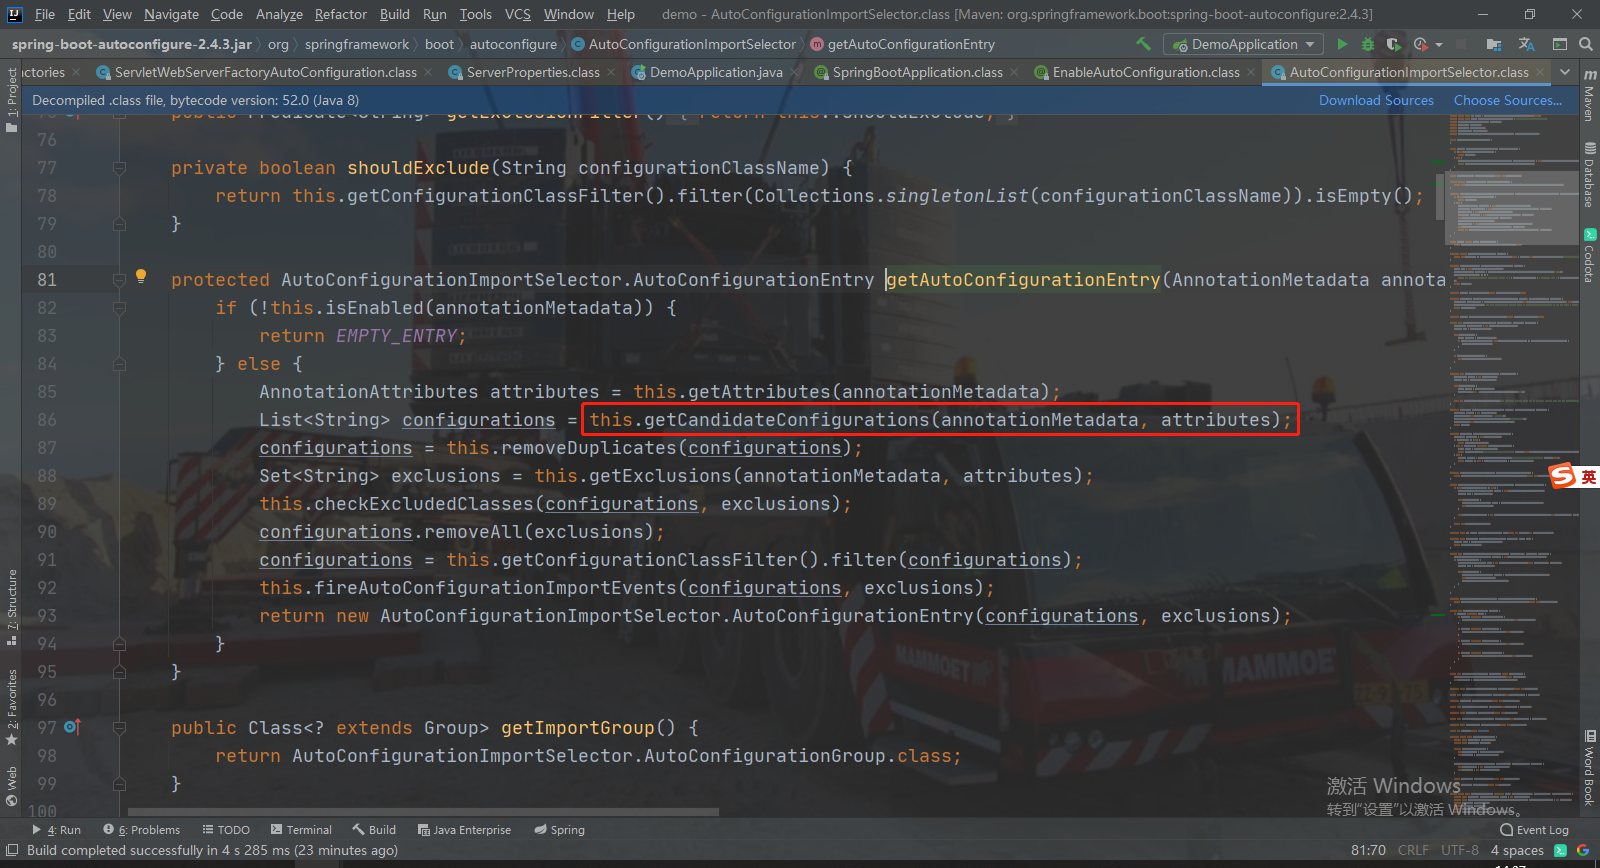Viewport: 1600px width, 868px height.
Task: Expand the profiler run options arrow
Action: (x=1439, y=44)
